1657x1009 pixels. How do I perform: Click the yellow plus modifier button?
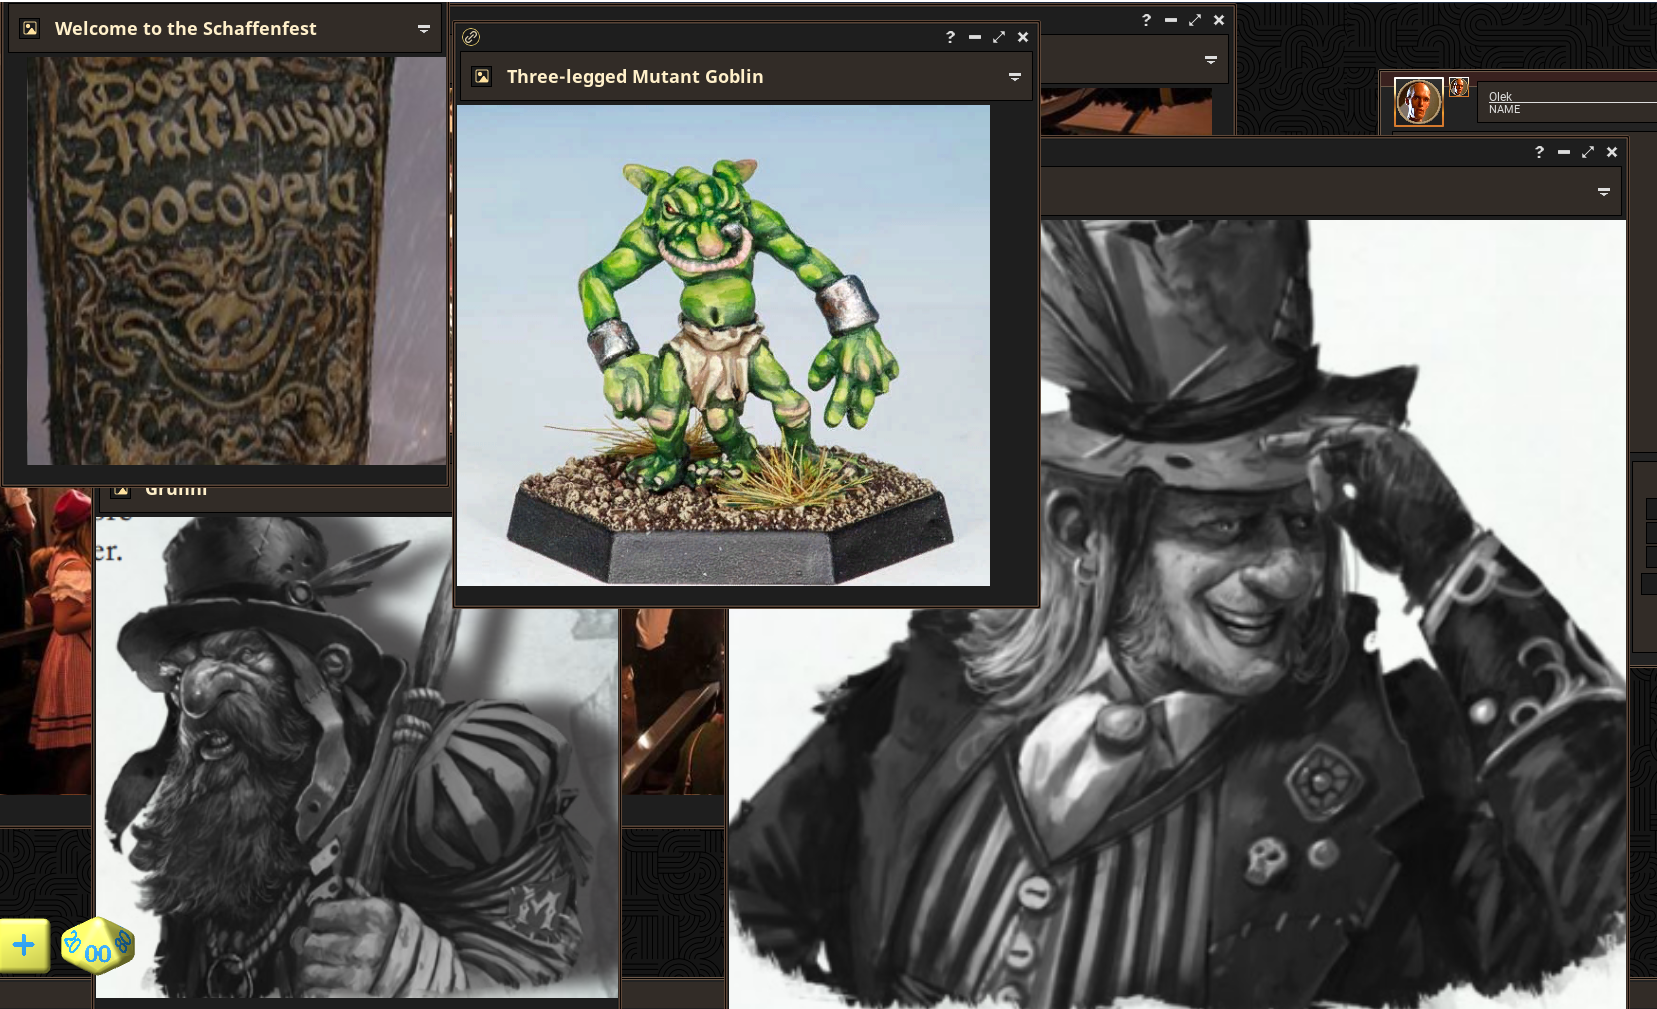click(x=24, y=945)
